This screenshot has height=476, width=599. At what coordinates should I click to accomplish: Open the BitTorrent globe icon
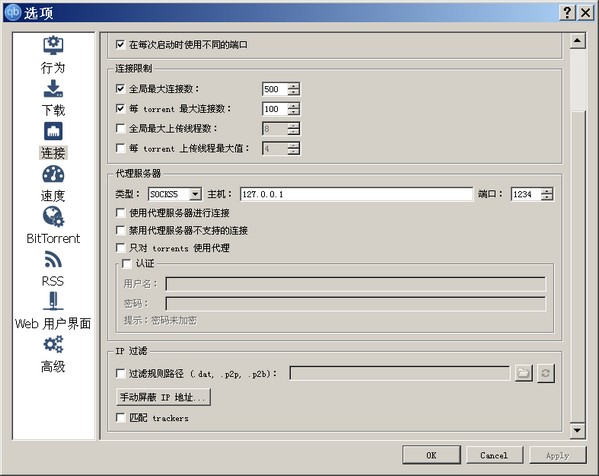[x=53, y=217]
